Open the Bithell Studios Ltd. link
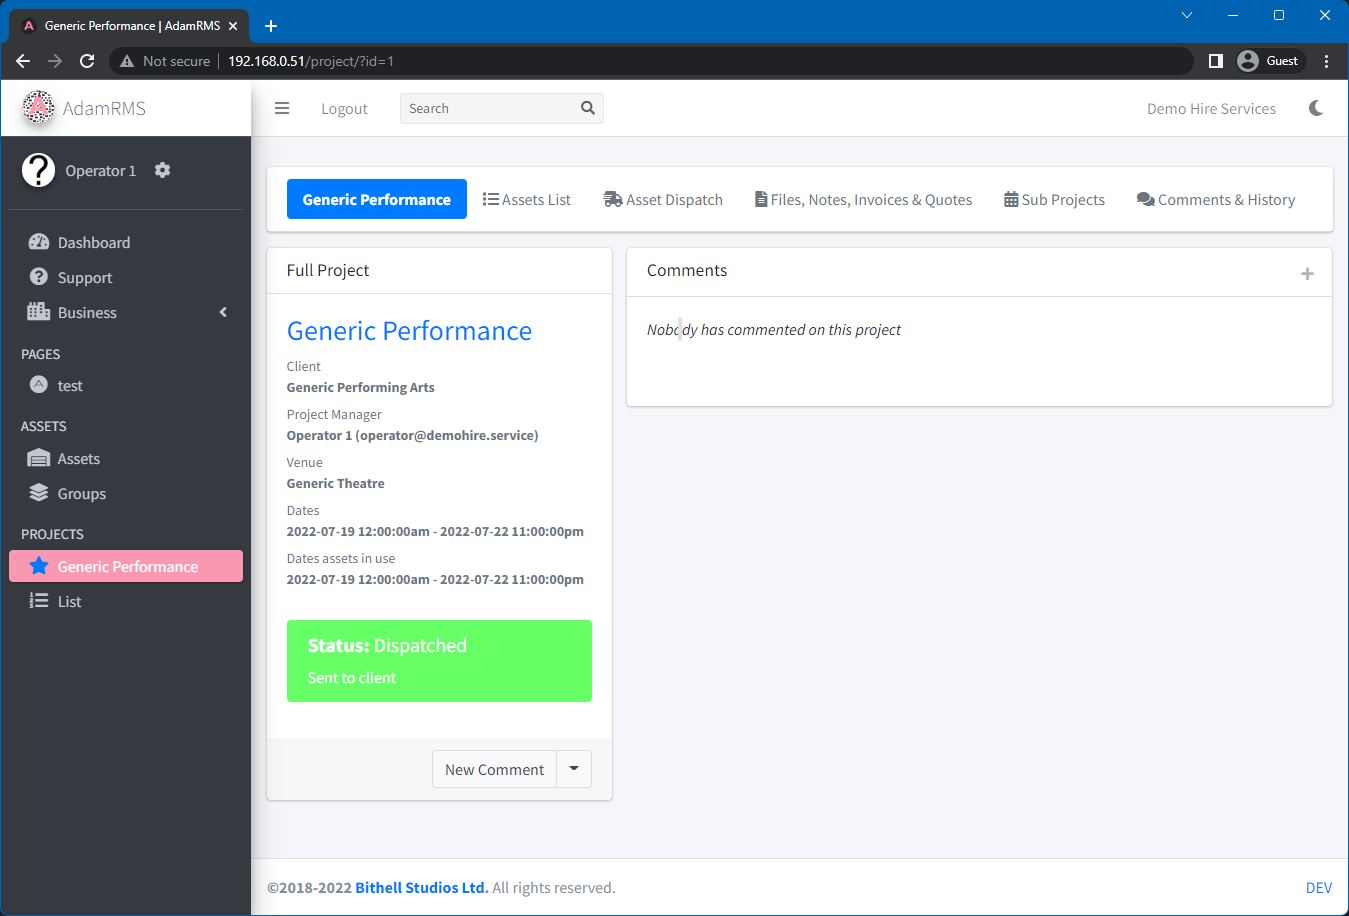 click(x=420, y=887)
